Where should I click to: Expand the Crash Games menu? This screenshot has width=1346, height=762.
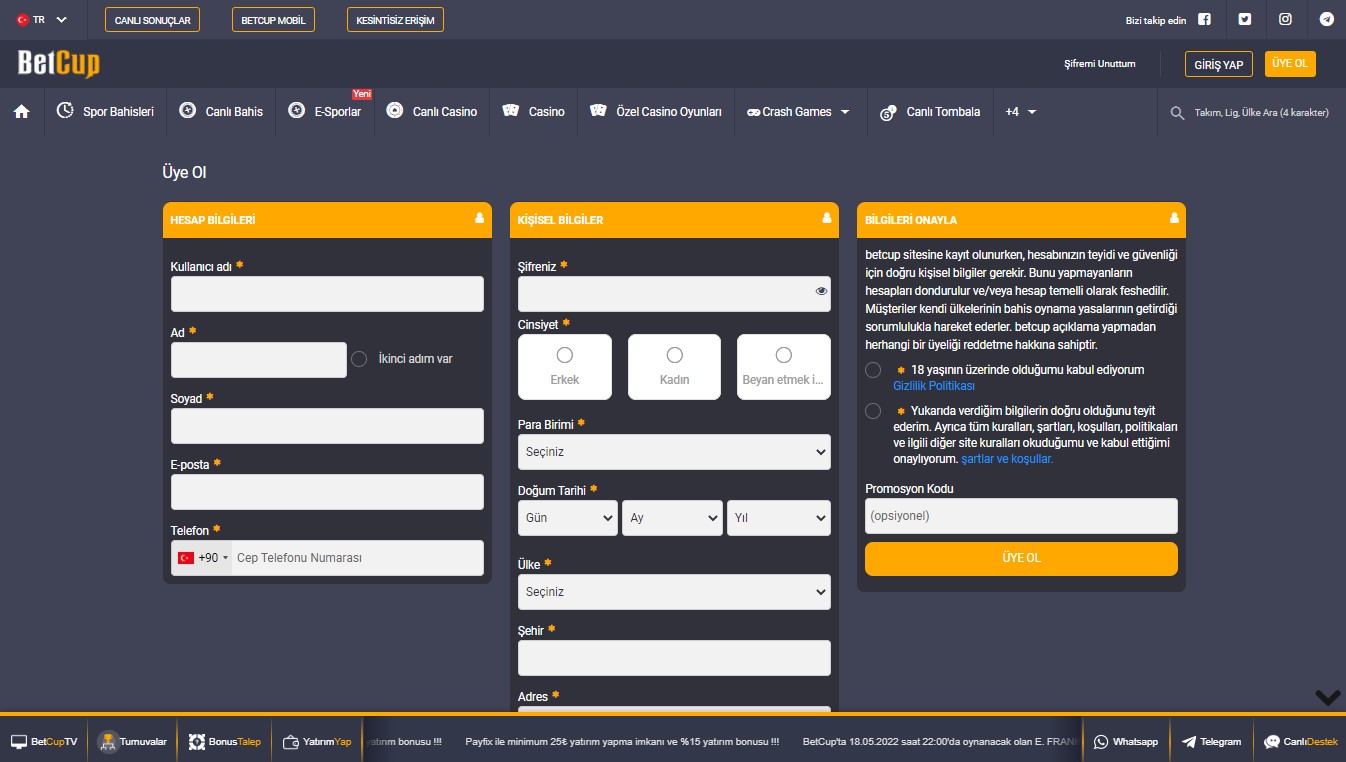[798, 112]
